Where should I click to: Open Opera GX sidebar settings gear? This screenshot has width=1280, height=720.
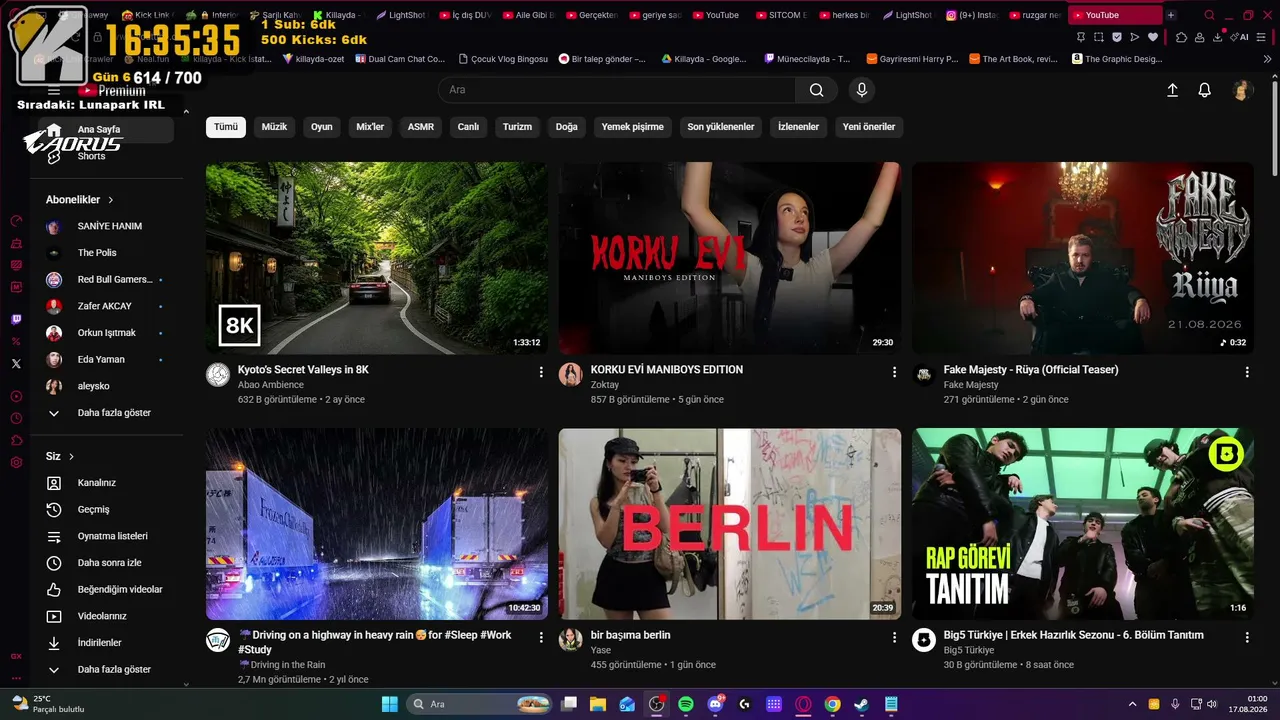coord(16,462)
